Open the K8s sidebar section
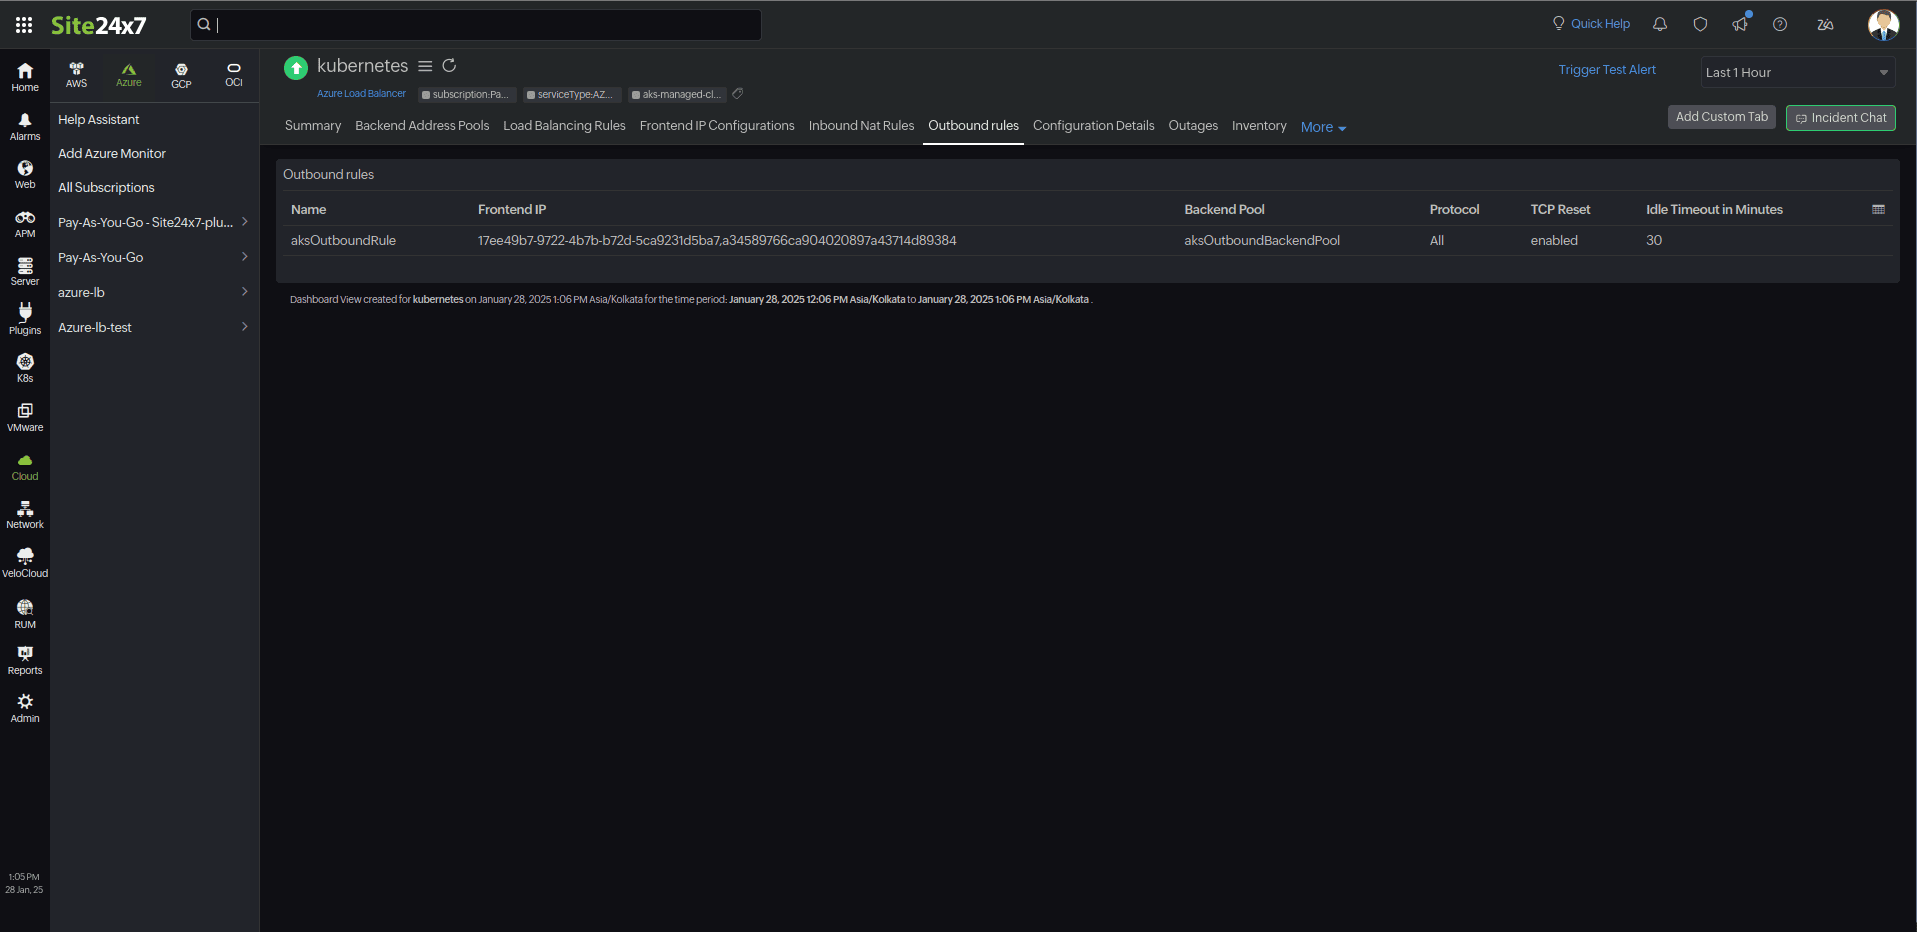 point(25,367)
